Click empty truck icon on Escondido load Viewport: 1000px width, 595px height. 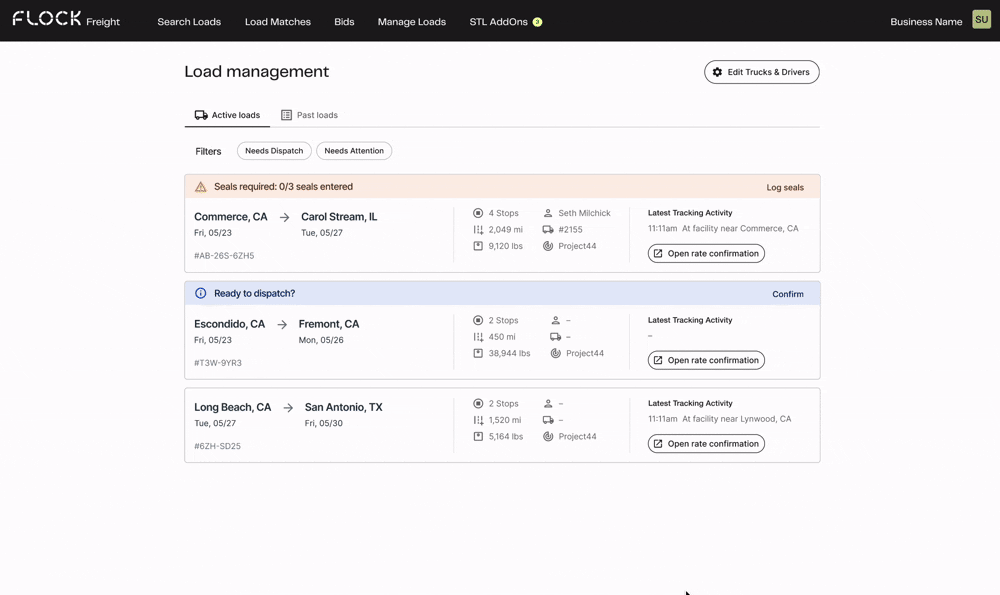pyautogui.click(x=555, y=337)
